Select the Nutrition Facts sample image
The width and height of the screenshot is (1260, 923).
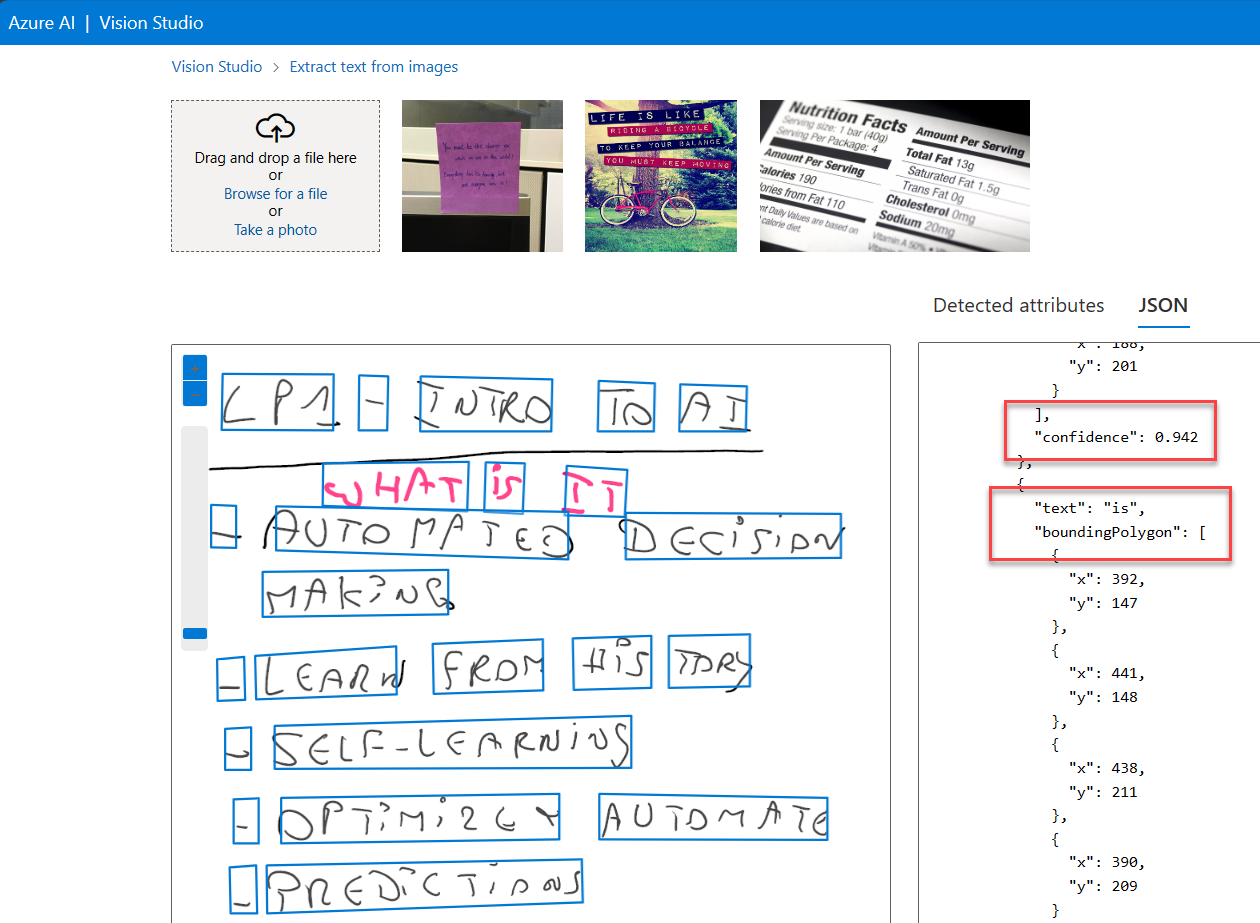894,175
